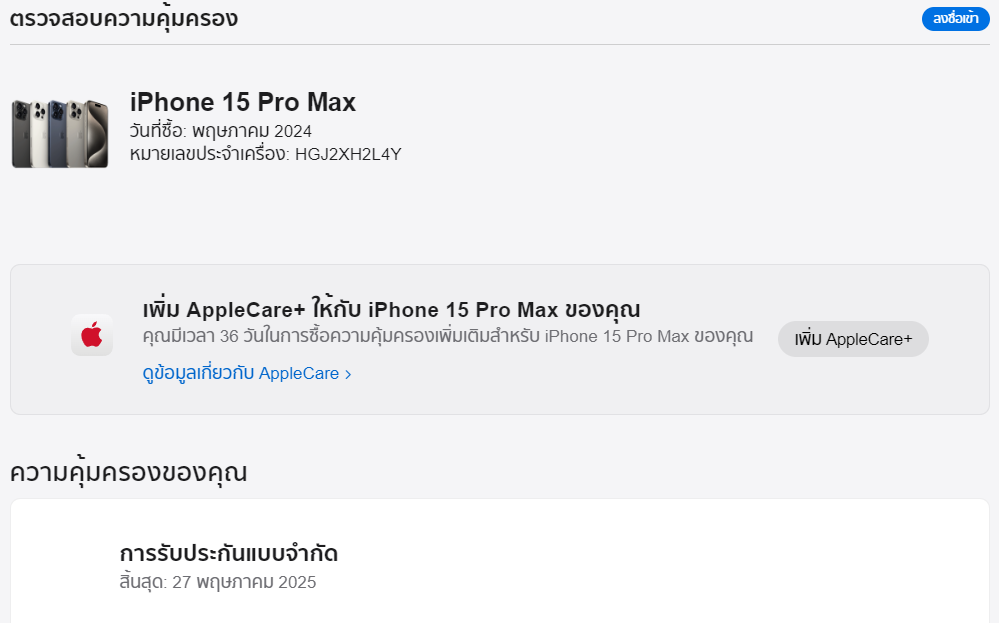Click the rightmost natural titanium iPhone in the image
This screenshot has width=999, height=623.
(x=97, y=134)
